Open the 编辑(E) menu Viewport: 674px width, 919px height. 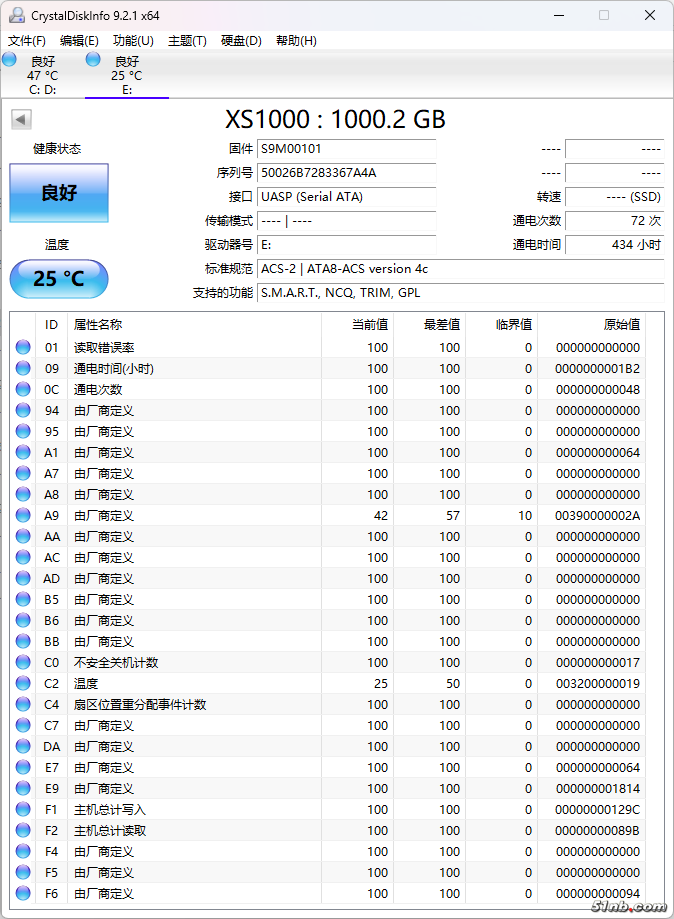tap(79, 41)
